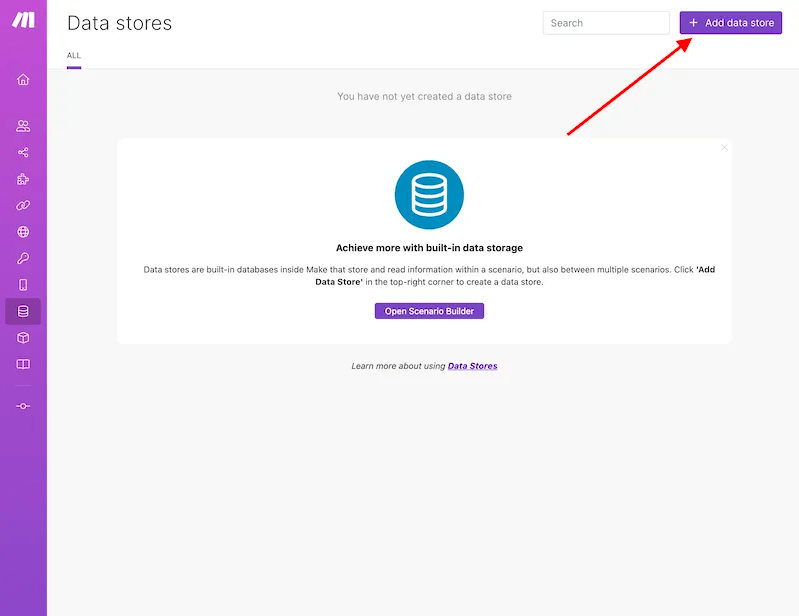This screenshot has width=799, height=616.
Task: Click 'Achieve more with built-in data storage' heading
Action: [x=429, y=248]
